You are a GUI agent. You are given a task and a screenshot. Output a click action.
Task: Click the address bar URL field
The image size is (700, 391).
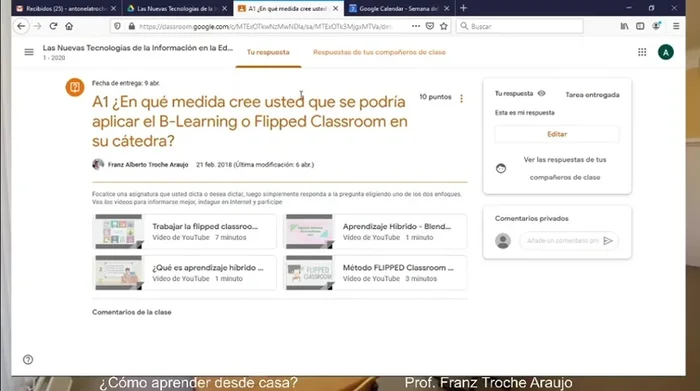(266, 26)
